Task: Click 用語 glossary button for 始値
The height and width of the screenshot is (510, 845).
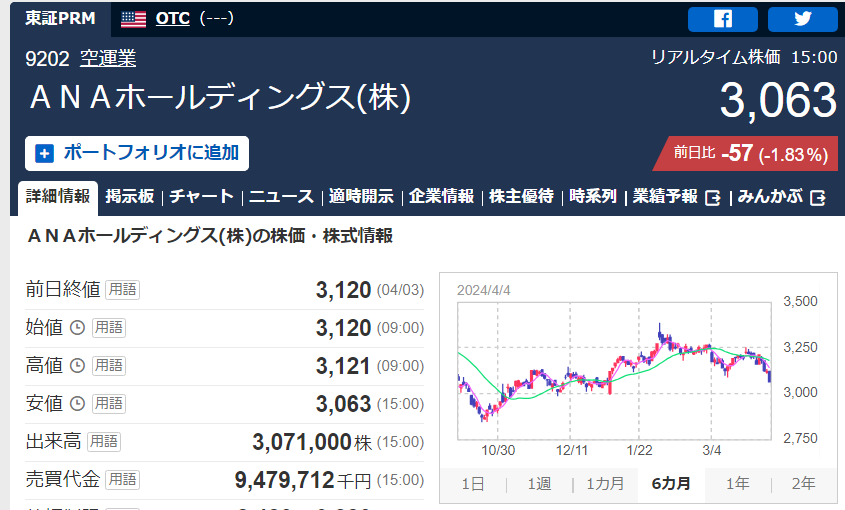Action: click(109, 328)
